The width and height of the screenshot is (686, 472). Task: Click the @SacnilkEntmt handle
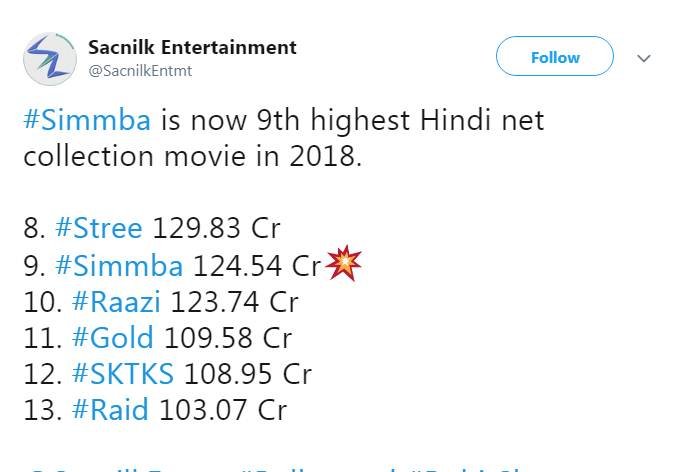pos(140,71)
